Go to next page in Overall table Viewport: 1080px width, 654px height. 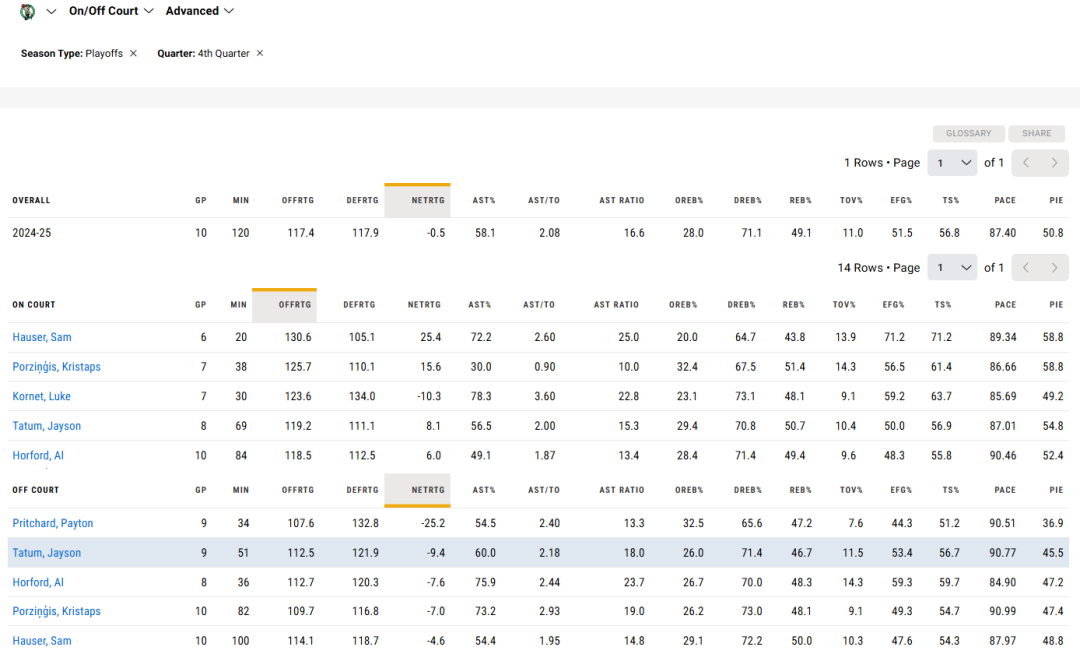[x=1055, y=162]
